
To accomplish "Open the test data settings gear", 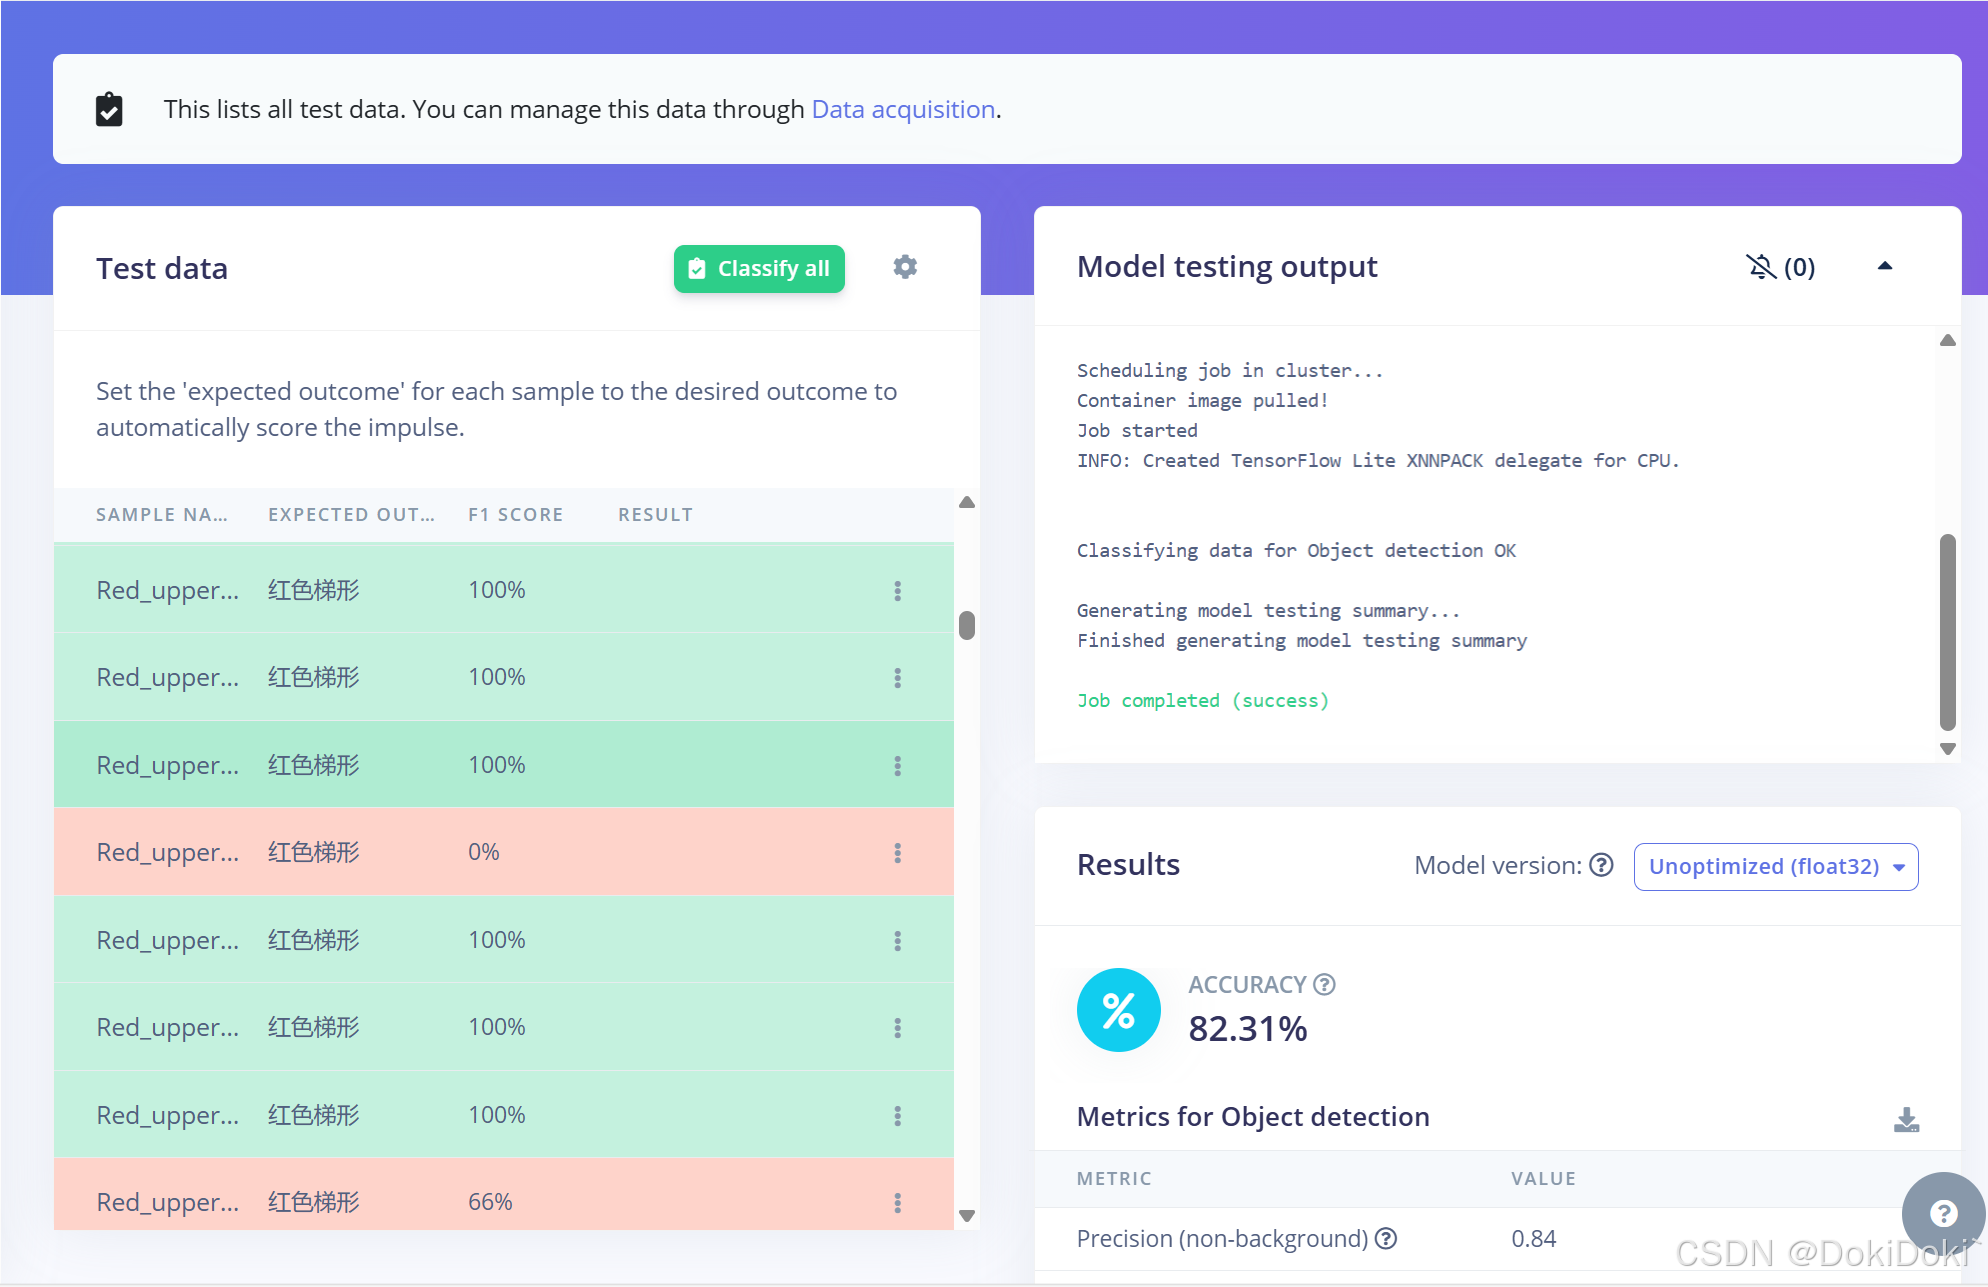I will [x=905, y=267].
